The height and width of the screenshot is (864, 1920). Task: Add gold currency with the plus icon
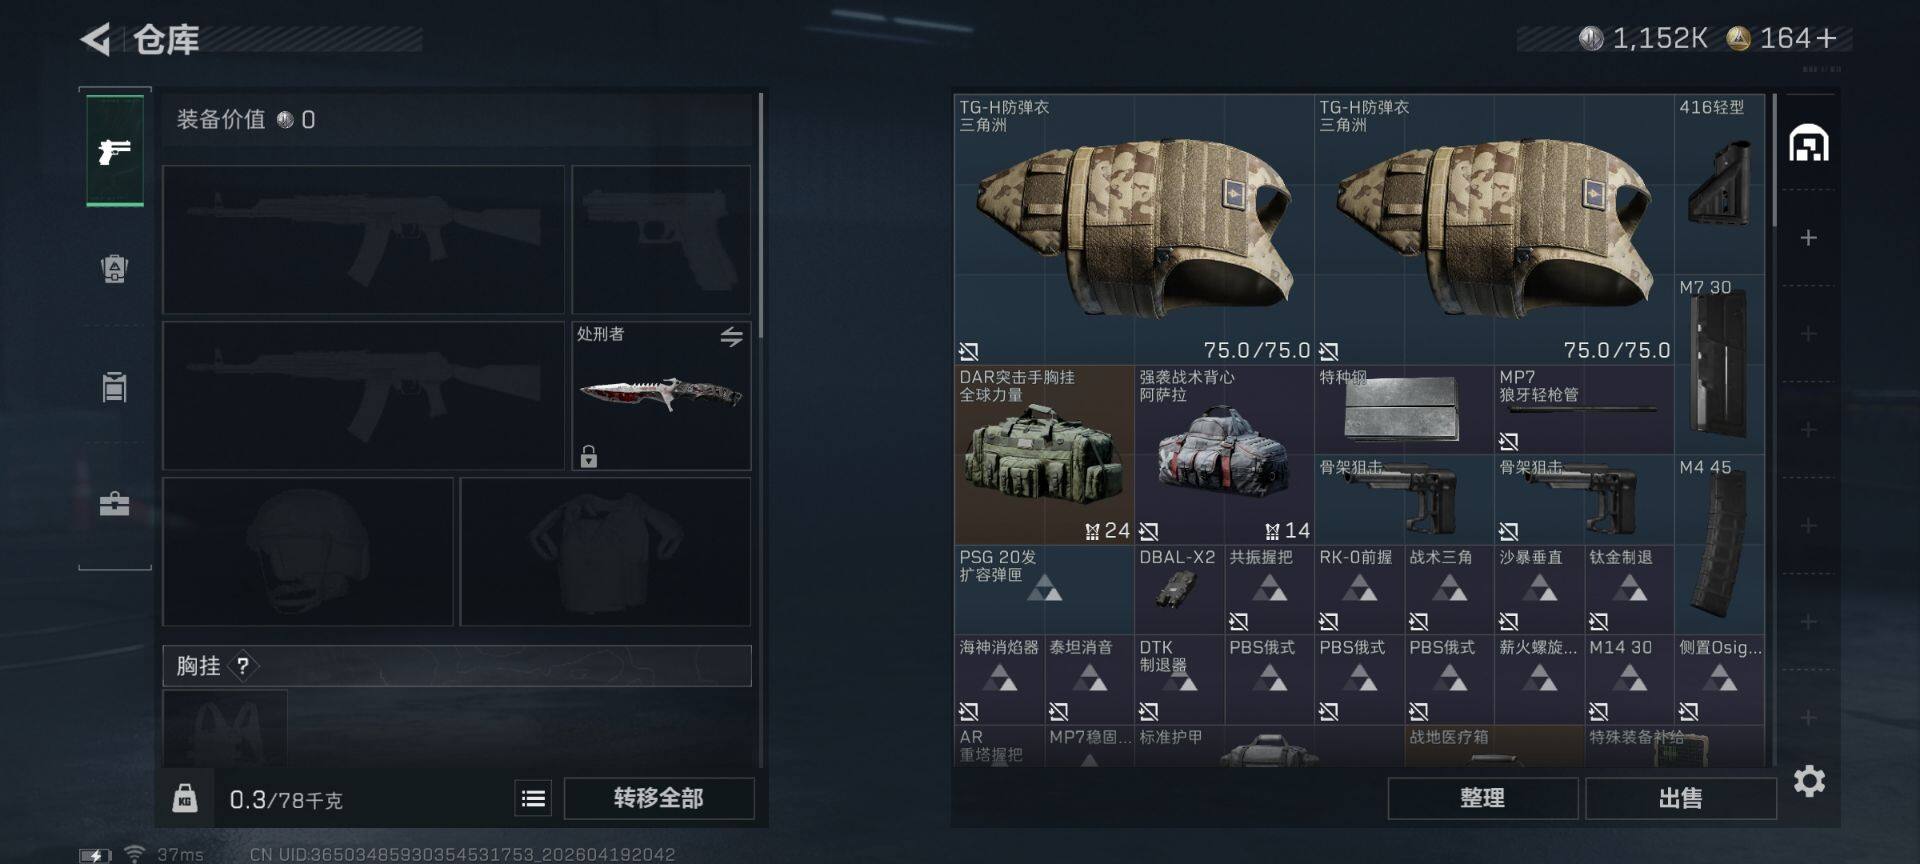tap(1826, 38)
